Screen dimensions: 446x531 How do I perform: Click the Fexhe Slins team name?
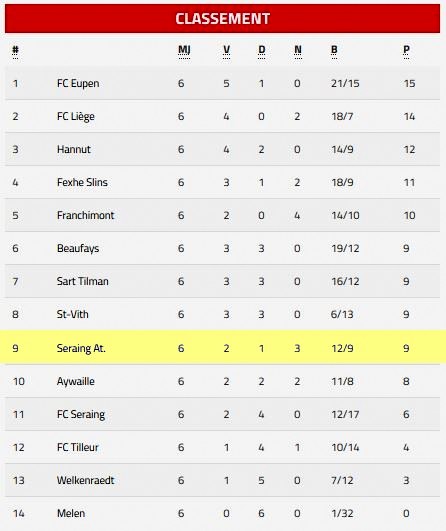(x=82, y=182)
